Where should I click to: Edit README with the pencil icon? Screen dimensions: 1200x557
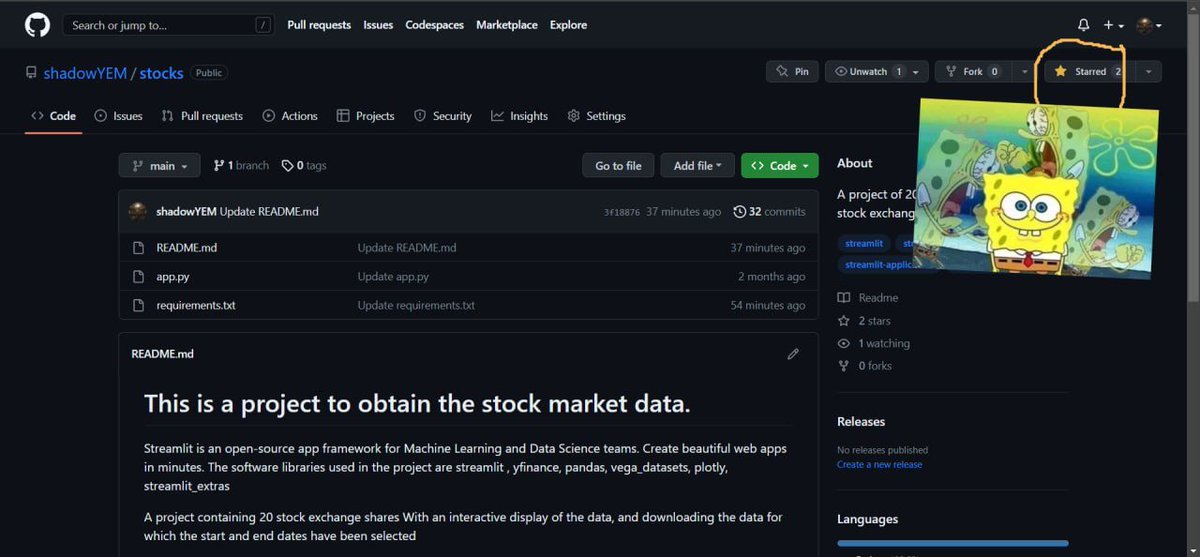[793, 354]
